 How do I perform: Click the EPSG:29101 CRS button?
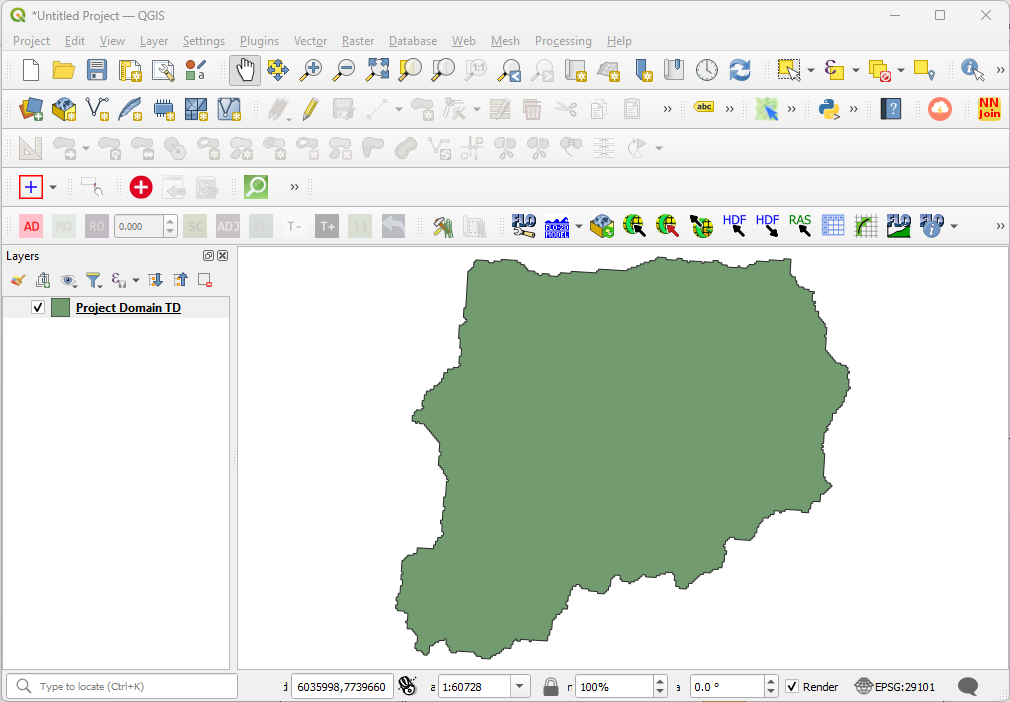(x=895, y=687)
